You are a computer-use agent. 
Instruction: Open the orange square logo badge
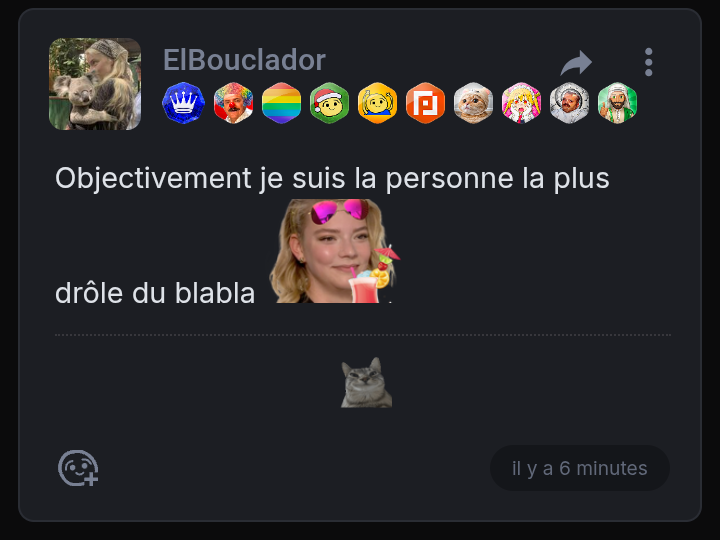(x=426, y=103)
